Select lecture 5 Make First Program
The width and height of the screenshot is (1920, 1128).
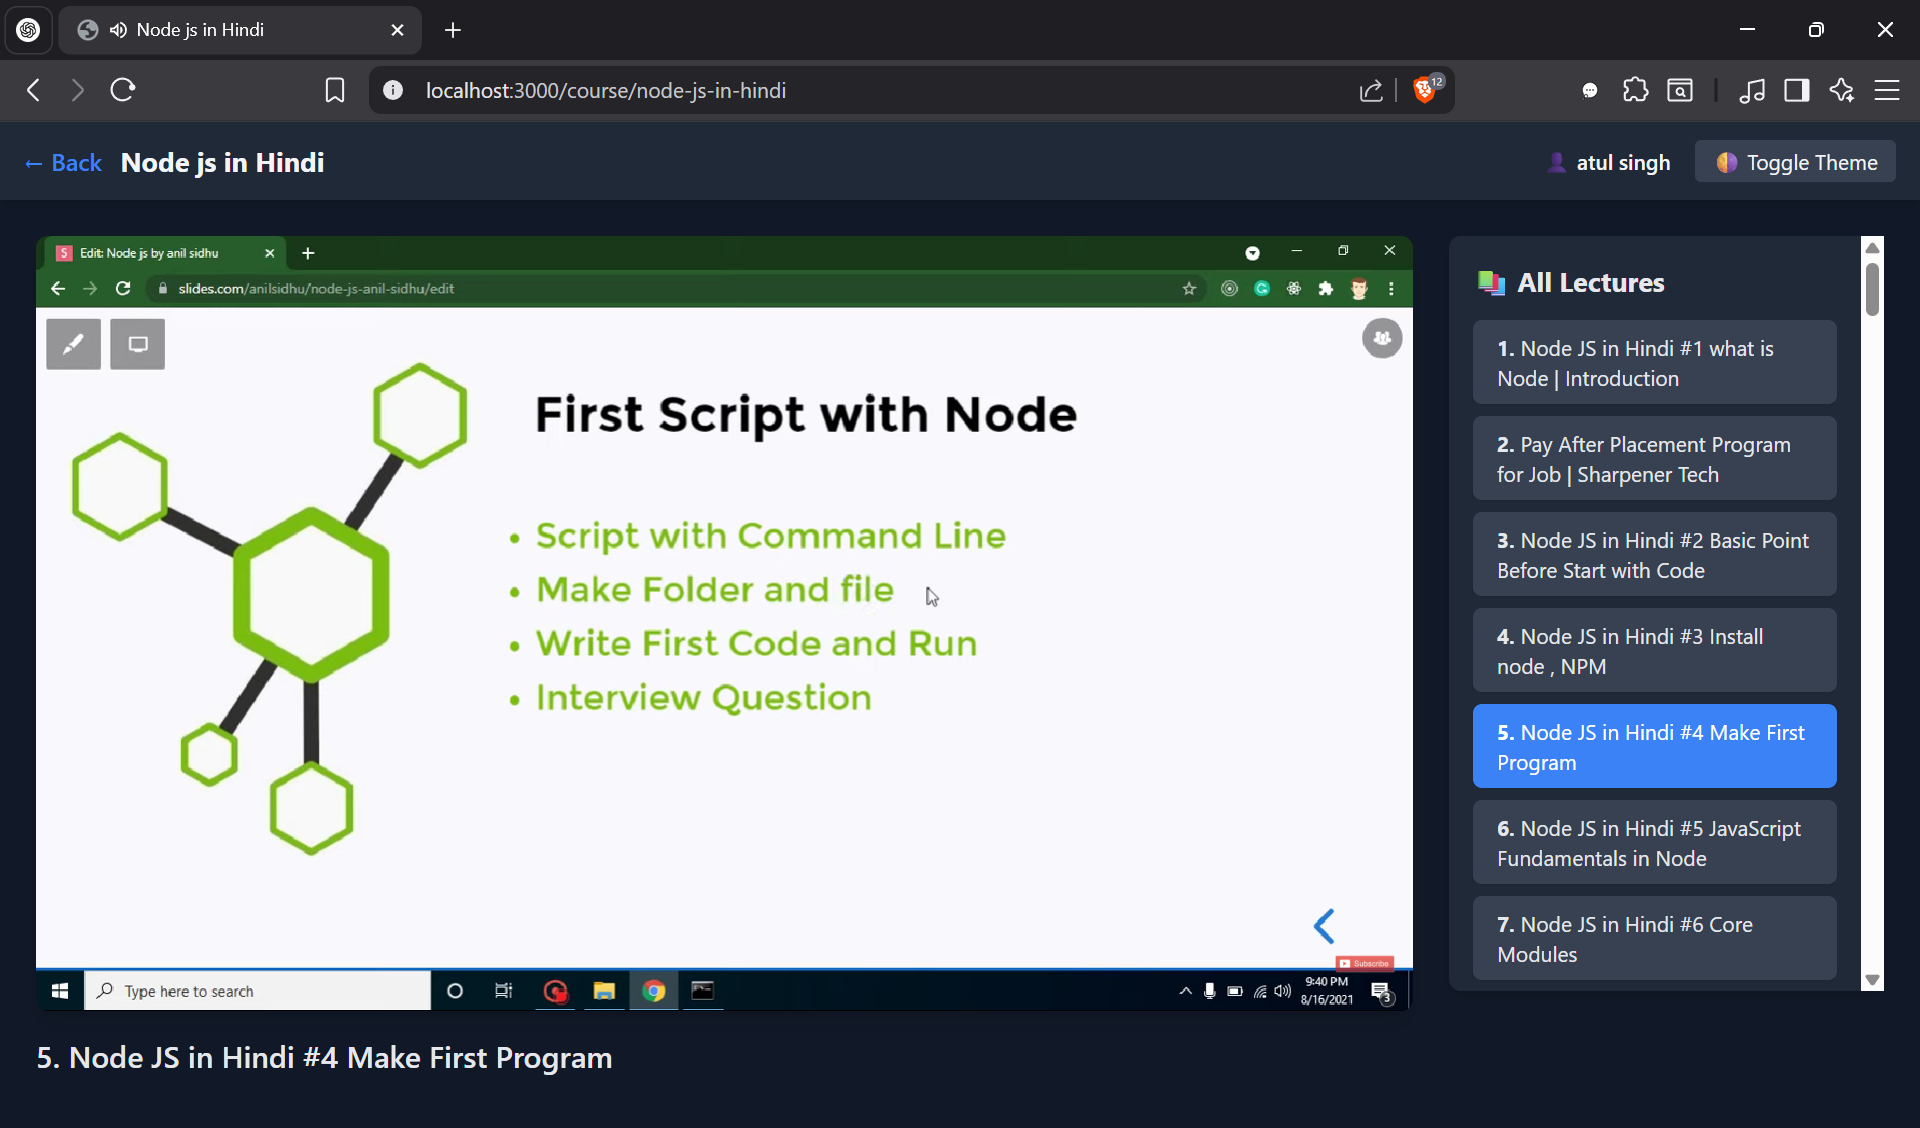[x=1654, y=747]
